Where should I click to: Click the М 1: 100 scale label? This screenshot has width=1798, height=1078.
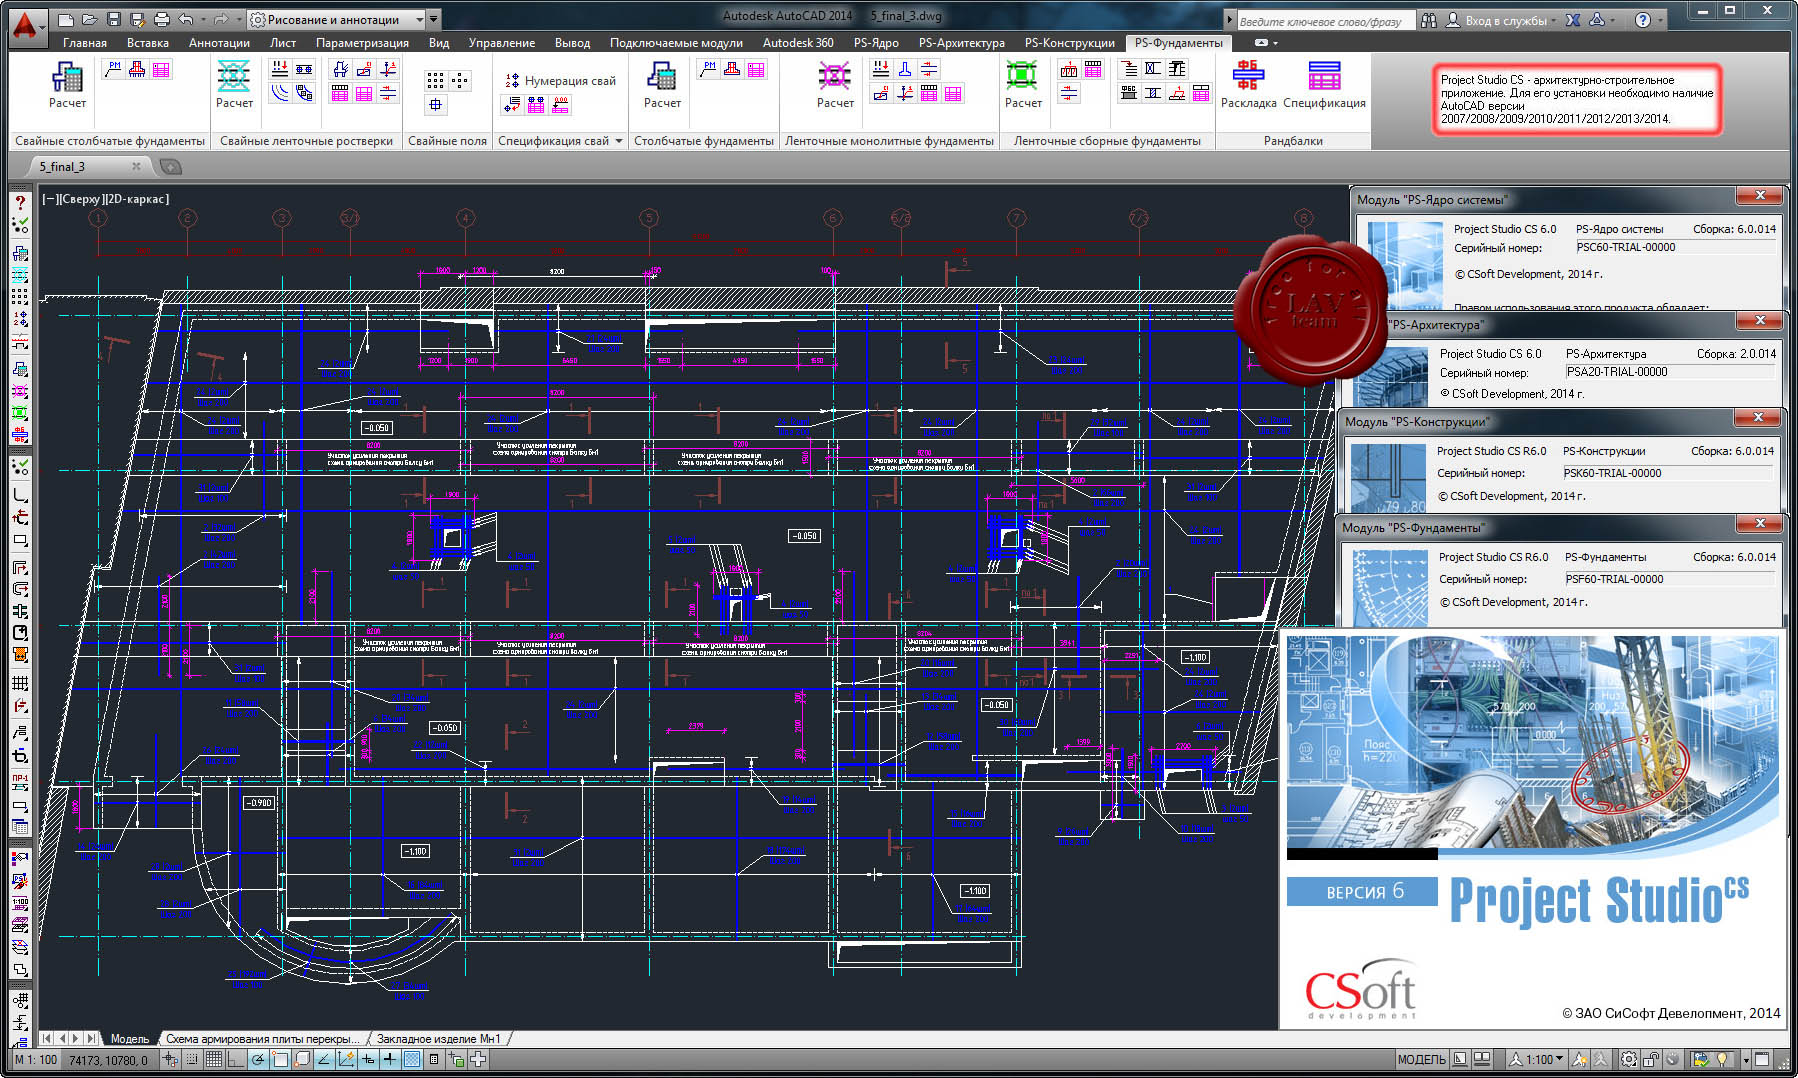(x=36, y=1060)
